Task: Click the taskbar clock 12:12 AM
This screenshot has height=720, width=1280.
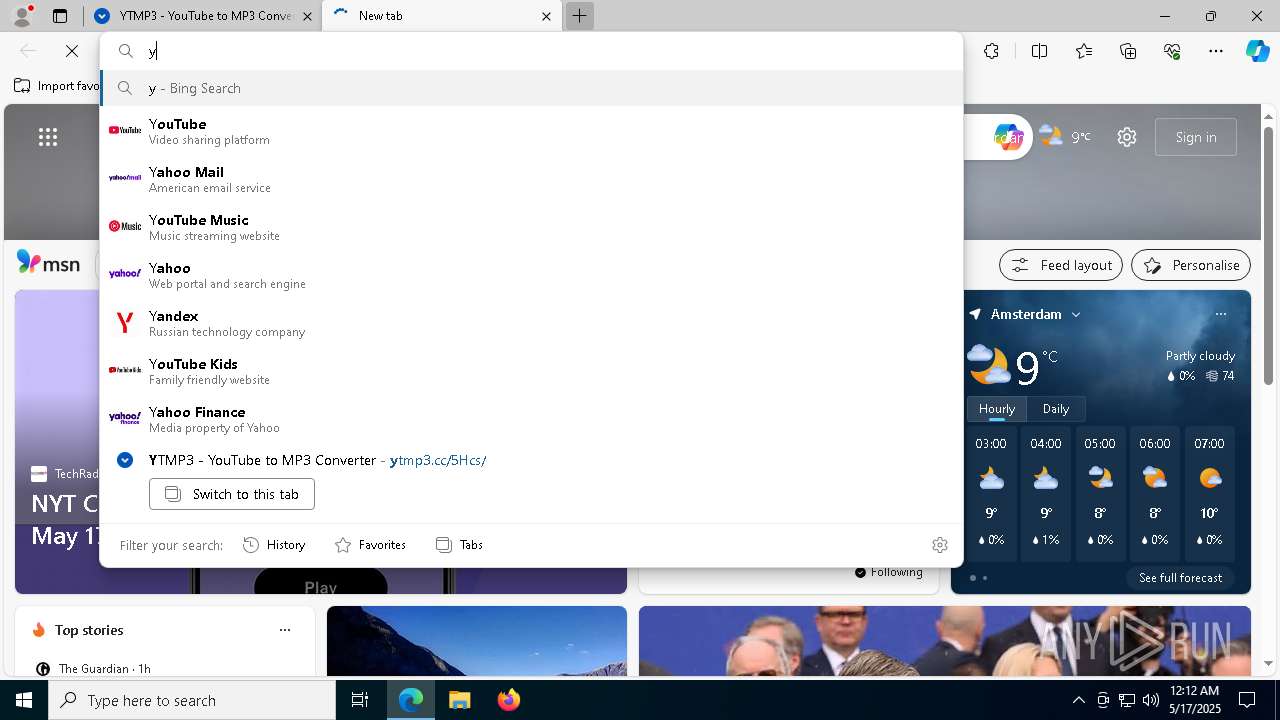Action: click(1194, 700)
